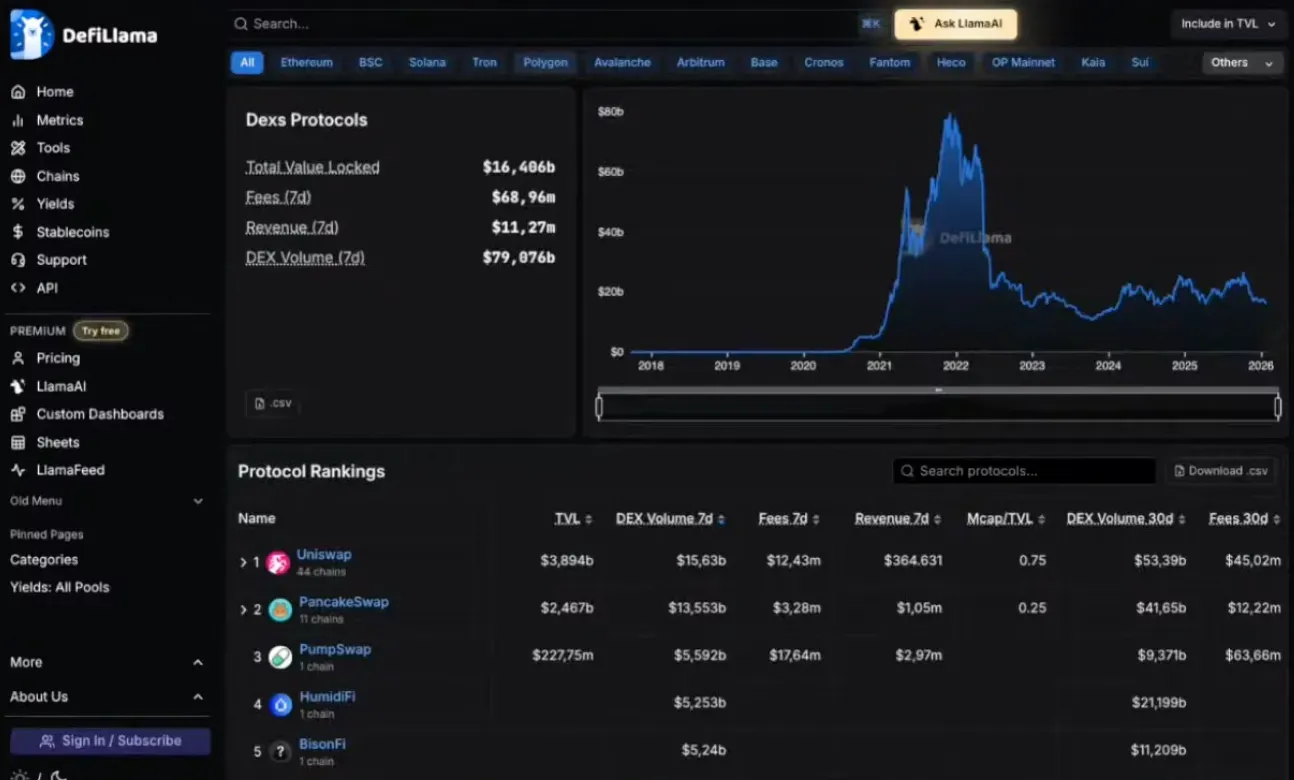Open the Others chains dropdown

point(1242,63)
